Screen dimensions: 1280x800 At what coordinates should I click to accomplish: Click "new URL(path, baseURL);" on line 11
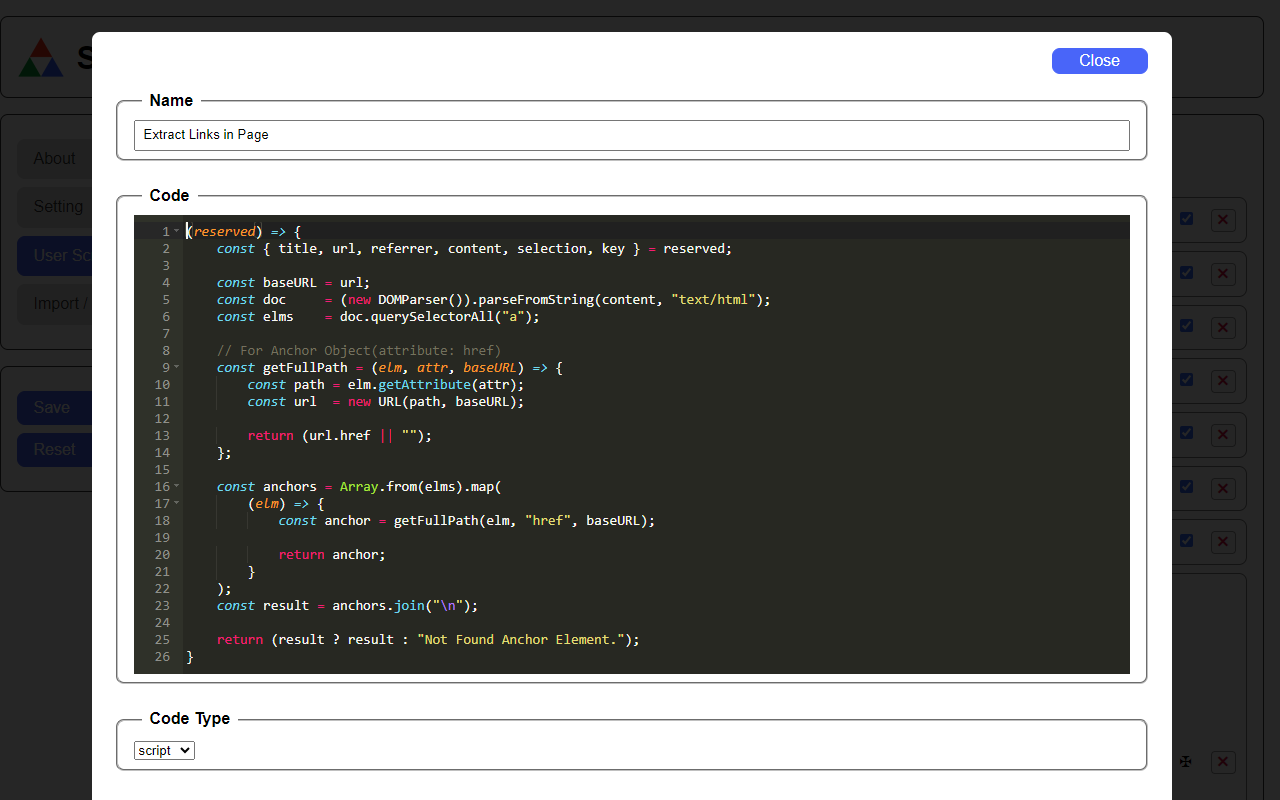pos(436,401)
